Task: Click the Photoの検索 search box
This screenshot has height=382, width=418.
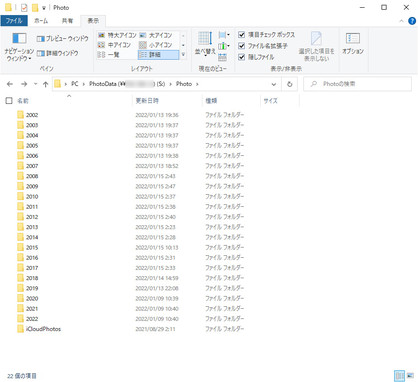Action: pyautogui.click(x=357, y=84)
